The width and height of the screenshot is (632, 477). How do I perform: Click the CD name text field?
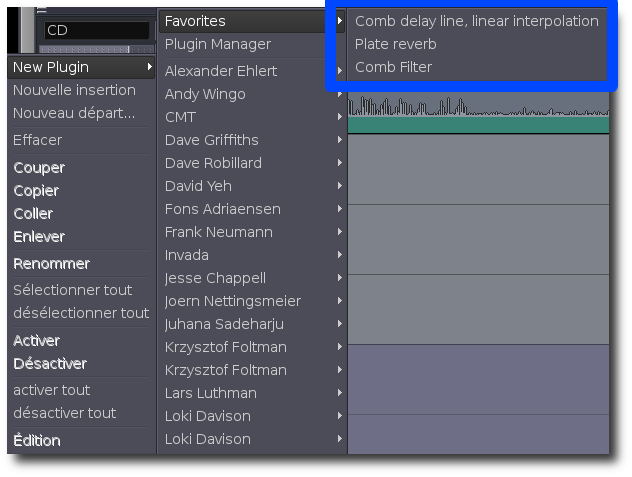click(97, 31)
